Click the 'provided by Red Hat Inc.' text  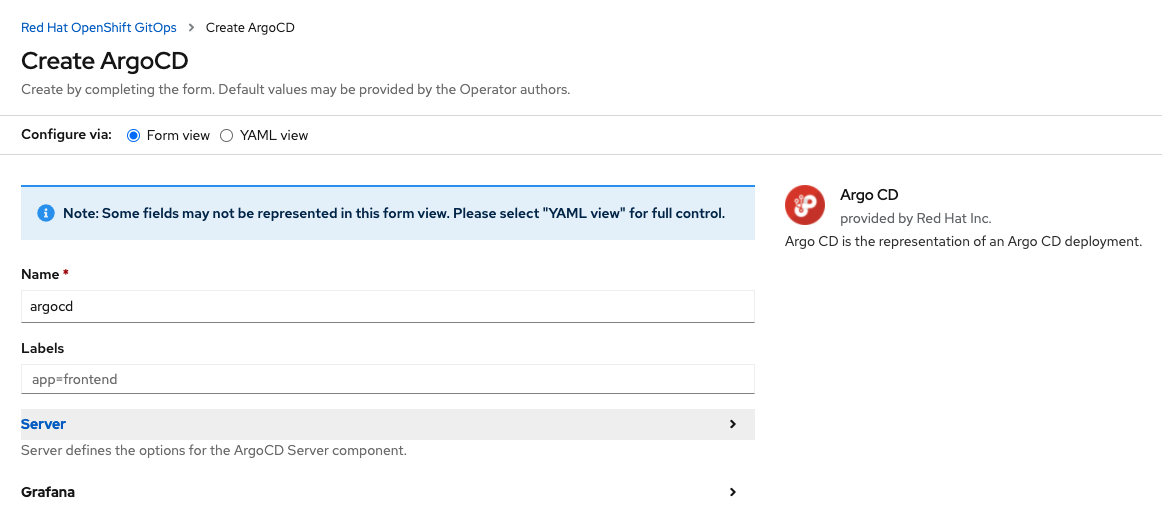(x=915, y=217)
